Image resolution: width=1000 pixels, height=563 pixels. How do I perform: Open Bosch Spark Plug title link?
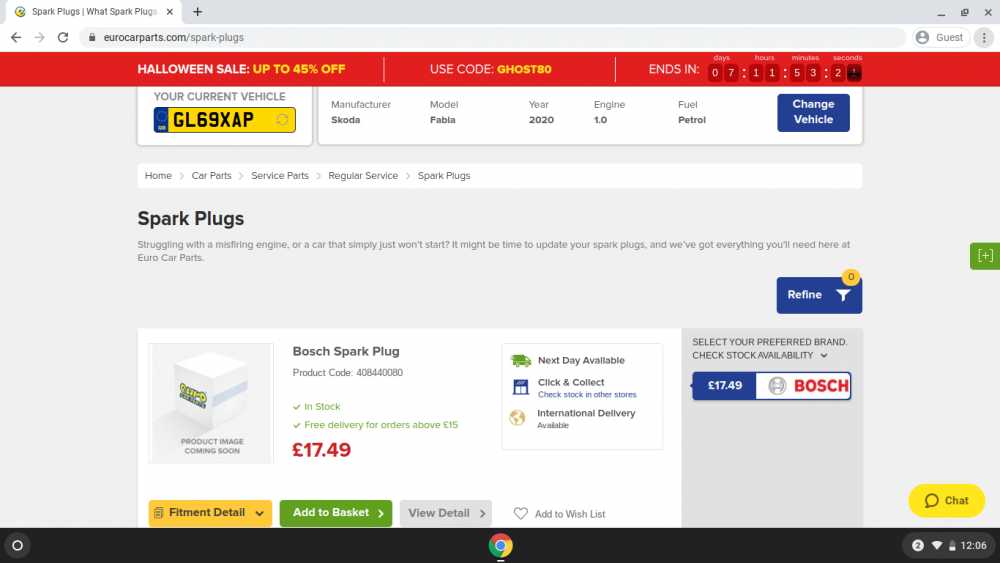point(346,351)
